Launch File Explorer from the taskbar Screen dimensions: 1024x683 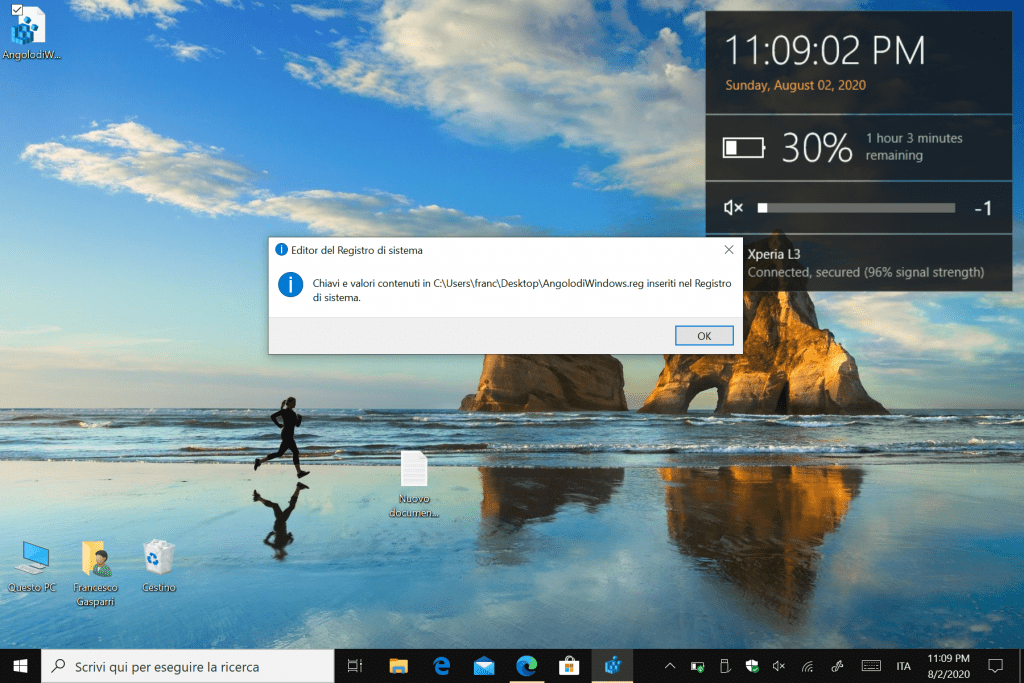[398, 666]
